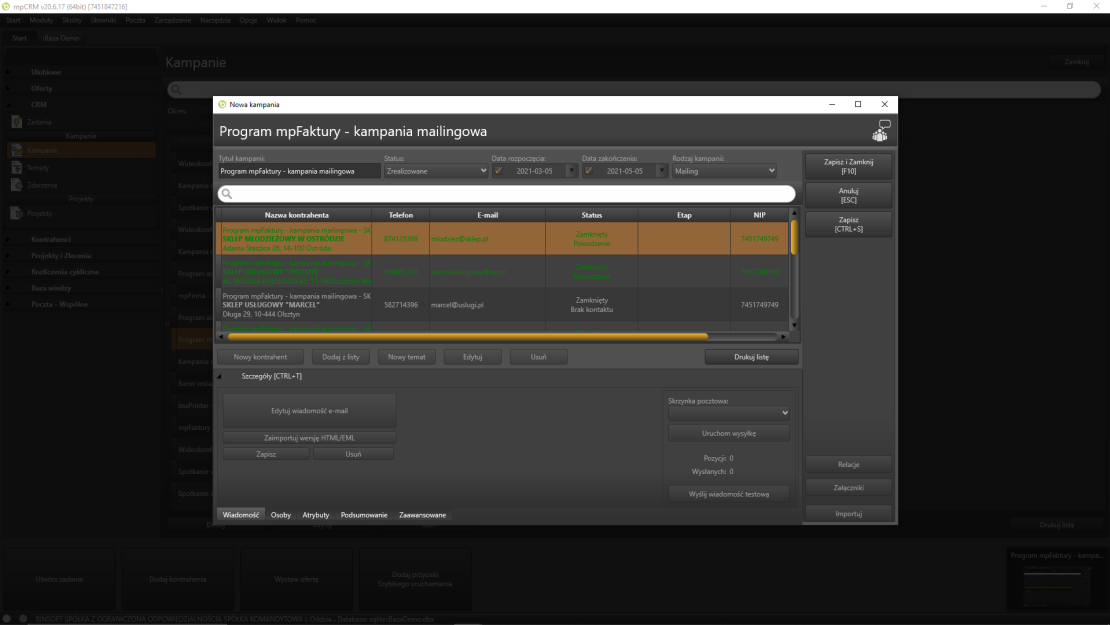Click the Zdarzenia icon in the main window sidebar
The height and width of the screenshot is (625, 1110).
point(16,185)
